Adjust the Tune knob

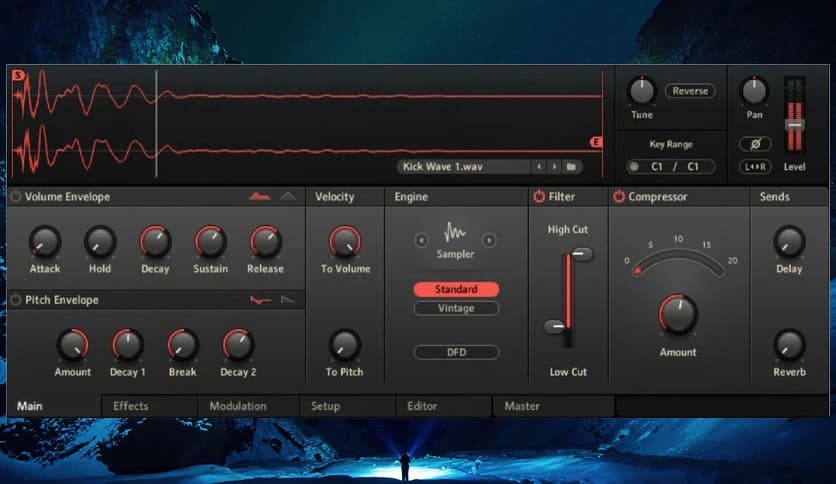point(642,91)
